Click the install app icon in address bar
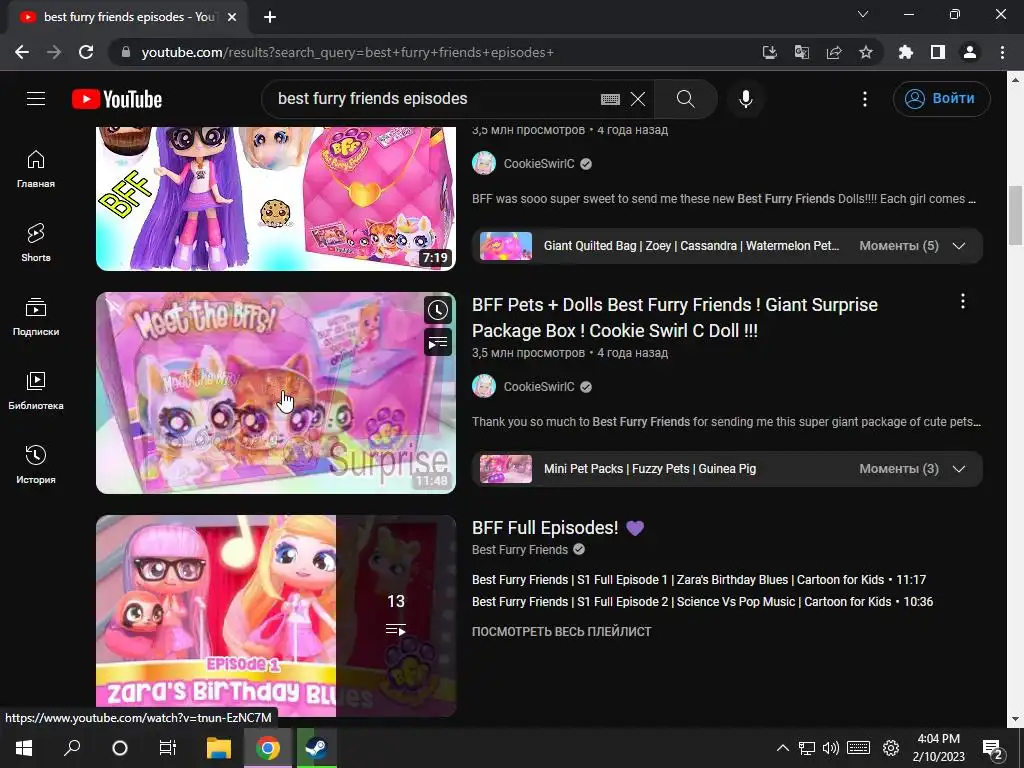1024x768 pixels. (770, 52)
